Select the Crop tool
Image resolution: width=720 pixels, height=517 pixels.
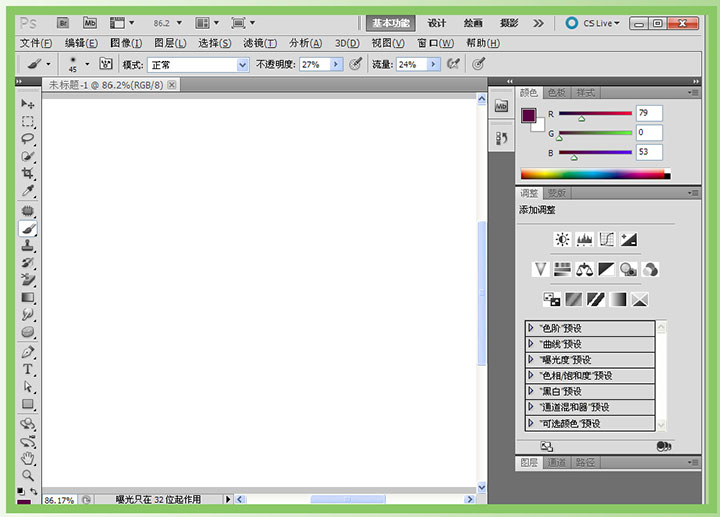coord(28,173)
